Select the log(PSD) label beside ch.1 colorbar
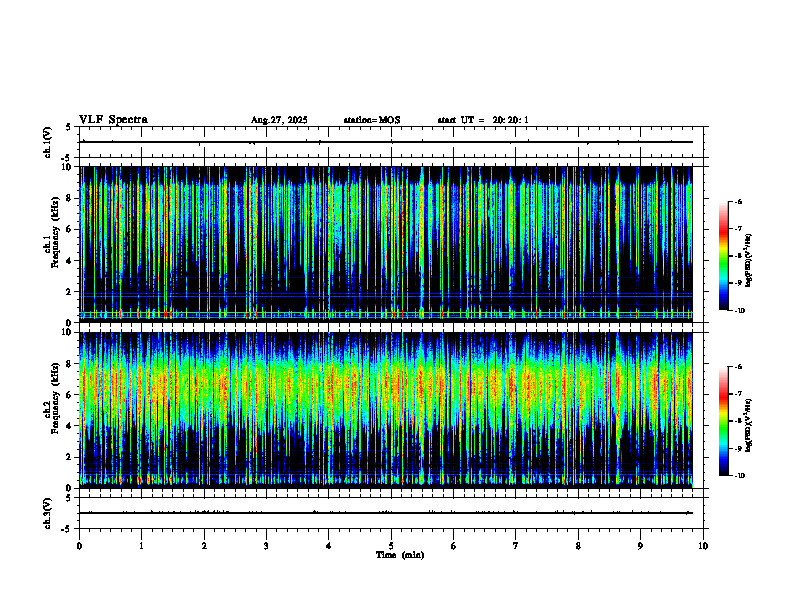The image size is (792, 612). 748,261
